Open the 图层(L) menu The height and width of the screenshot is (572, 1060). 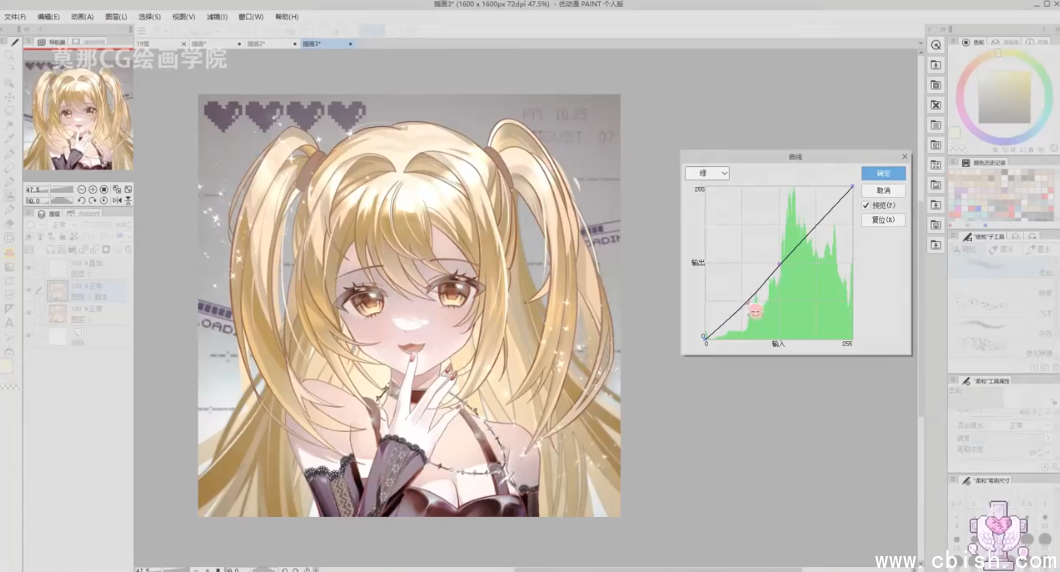(116, 17)
